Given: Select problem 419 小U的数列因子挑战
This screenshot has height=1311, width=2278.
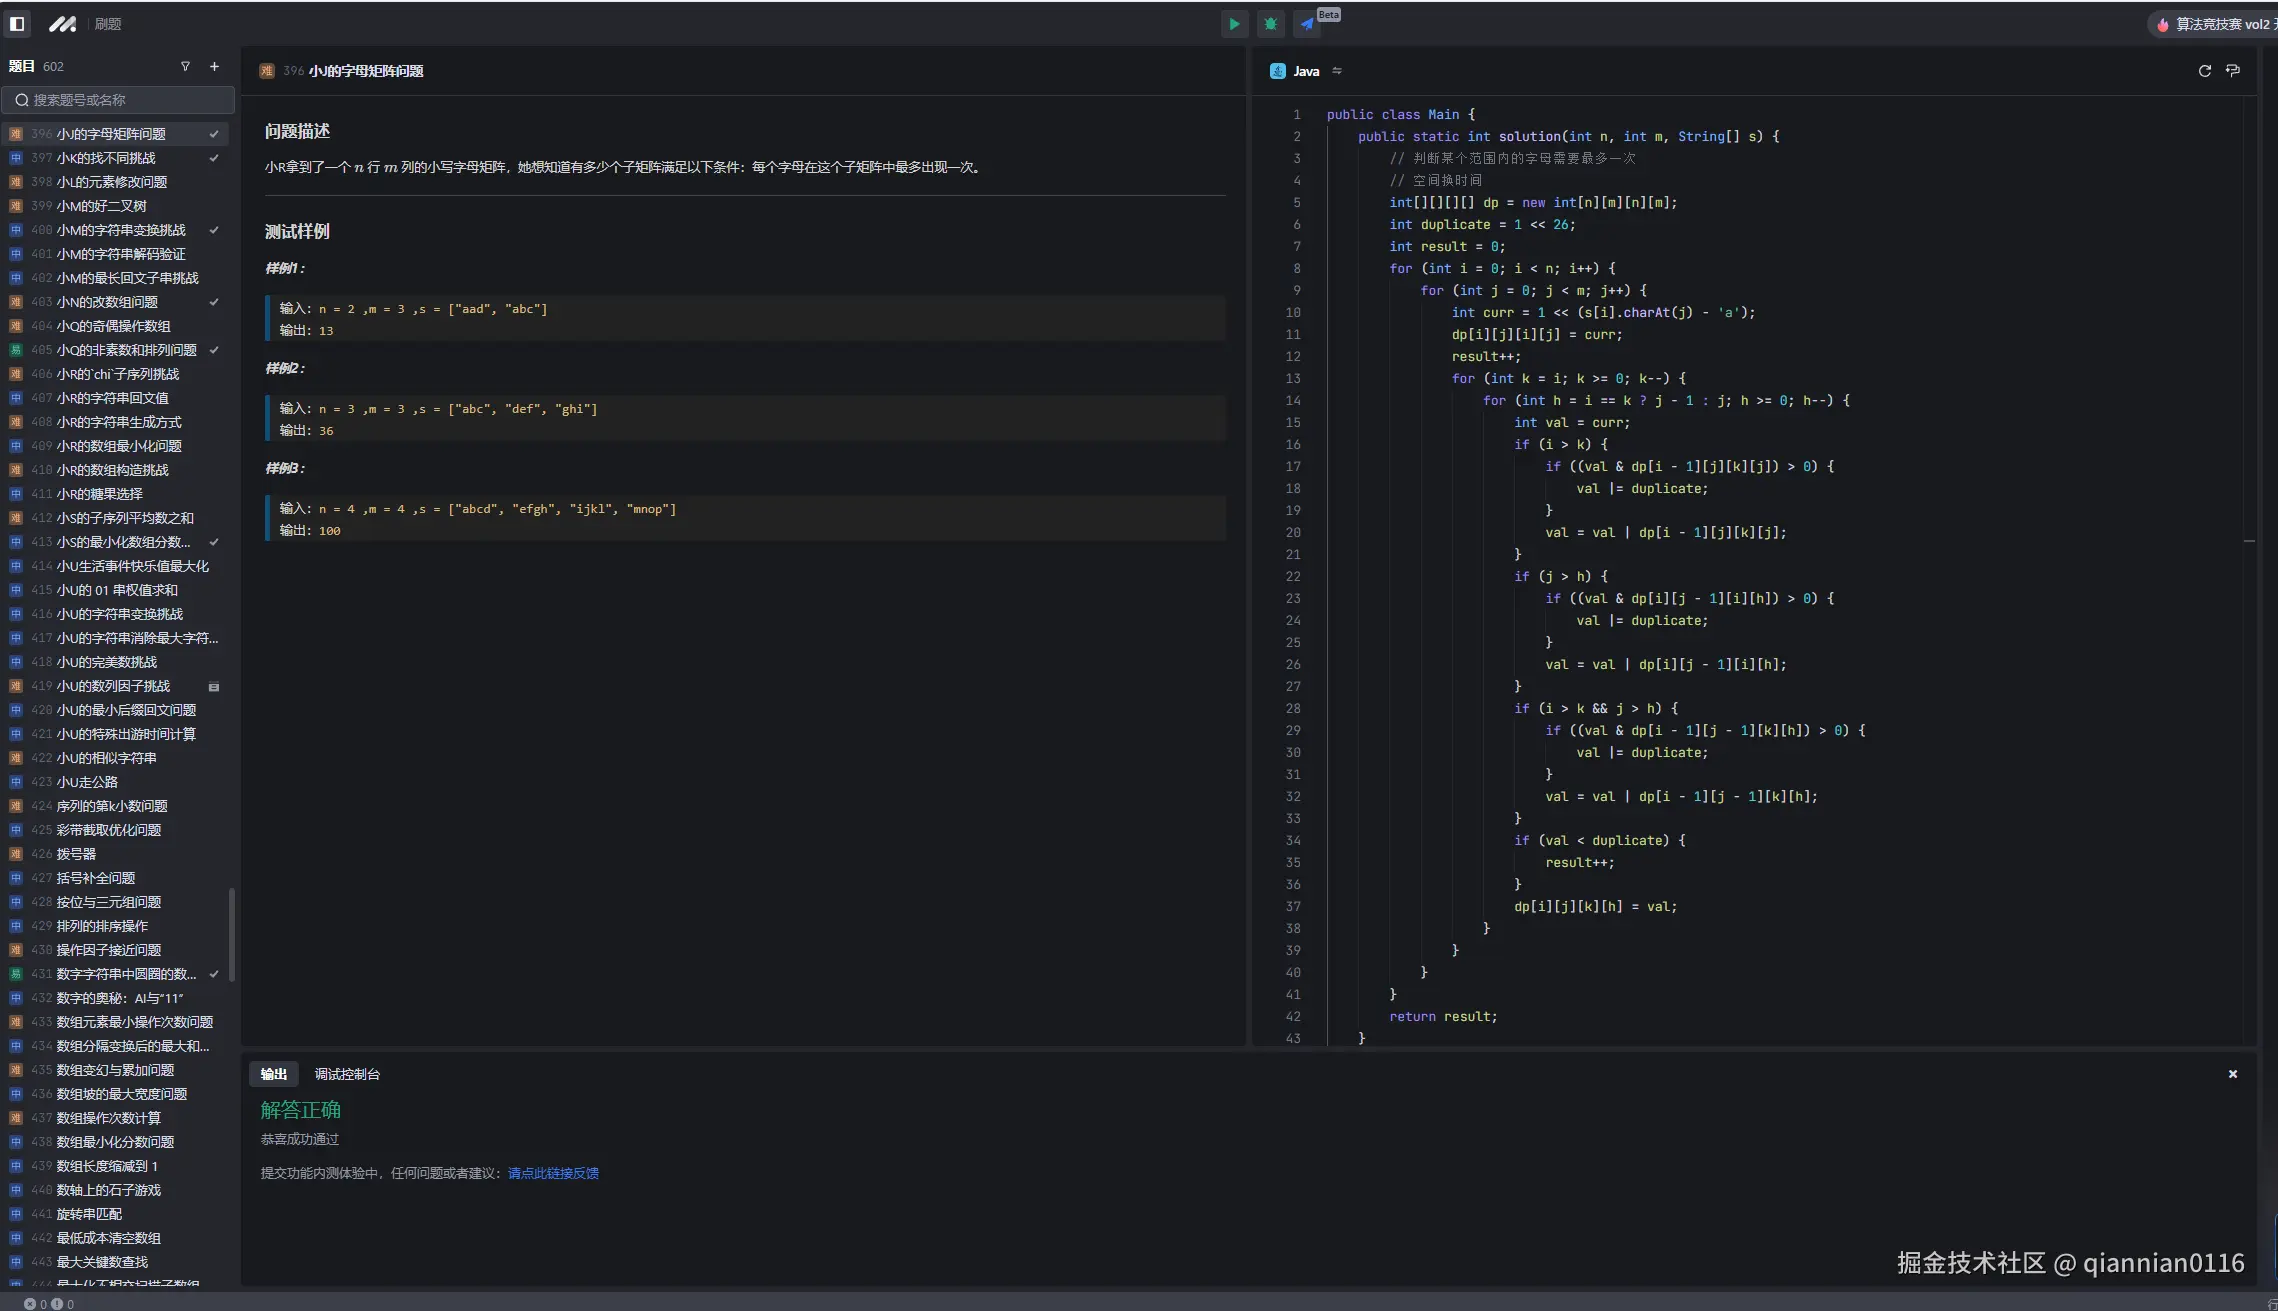Looking at the screenshot, I should click(113, 686).
